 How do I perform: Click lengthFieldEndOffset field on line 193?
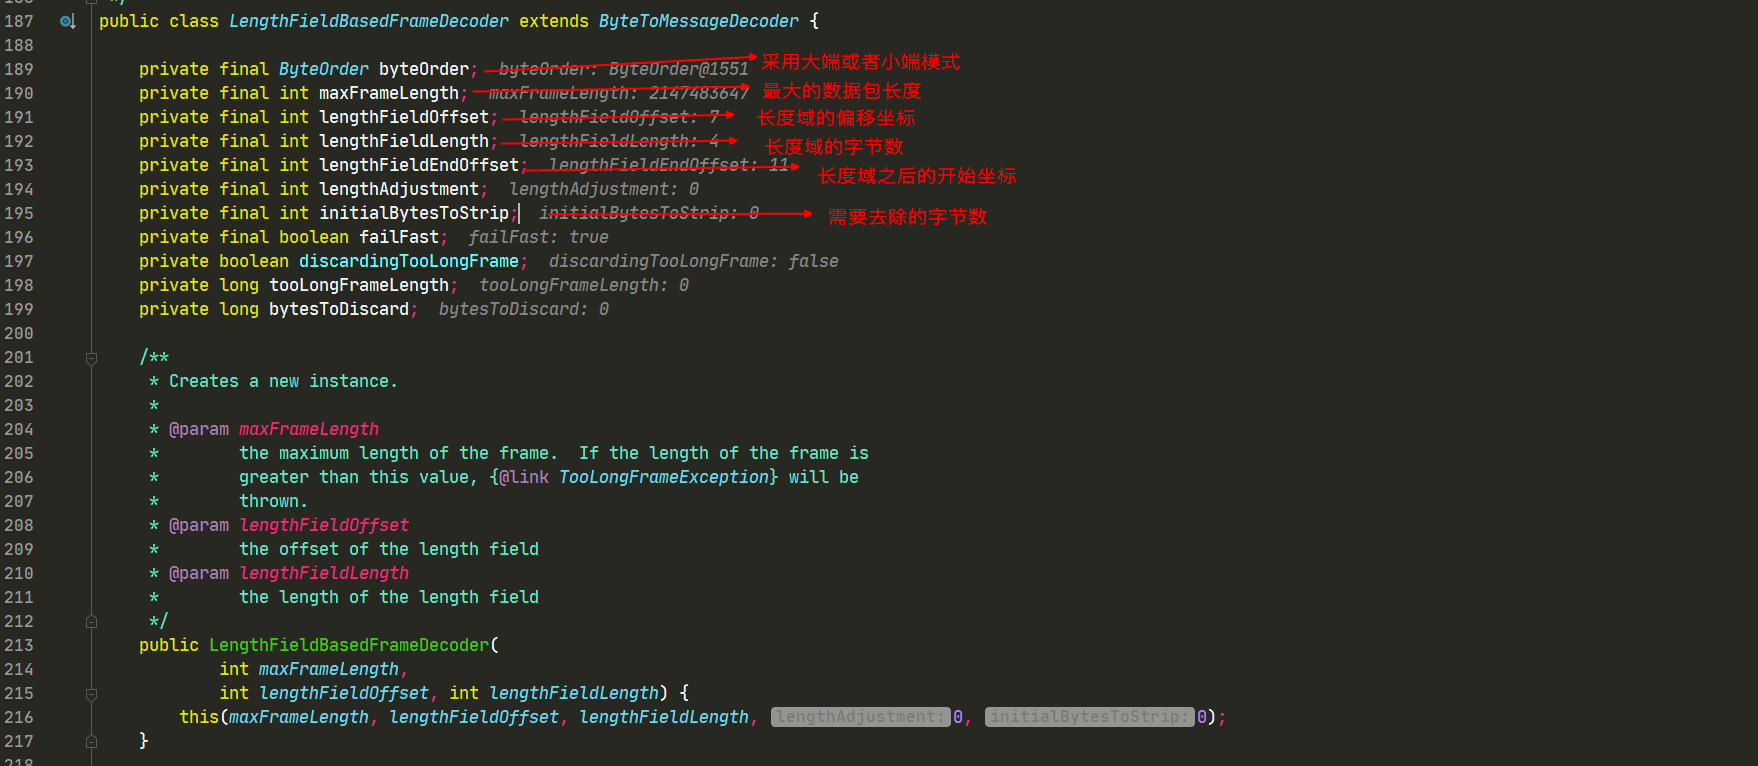tap(419, 165)
